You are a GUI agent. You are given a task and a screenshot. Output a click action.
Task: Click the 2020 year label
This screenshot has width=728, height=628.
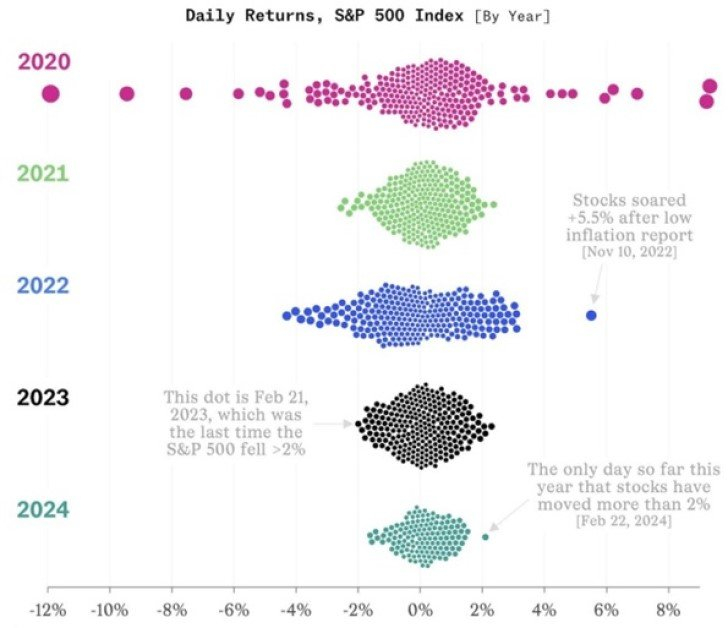(x=43, y=61)
